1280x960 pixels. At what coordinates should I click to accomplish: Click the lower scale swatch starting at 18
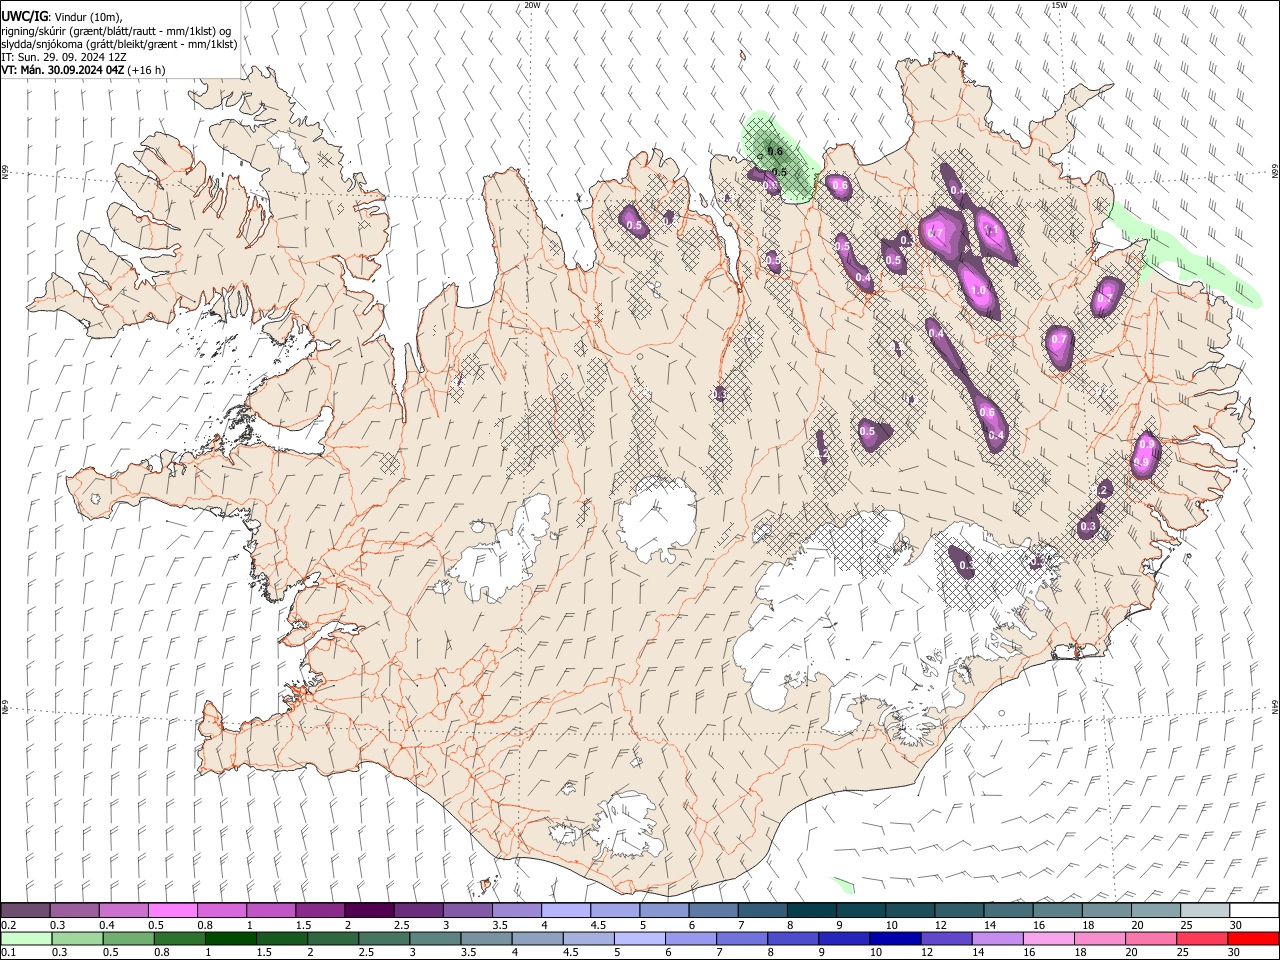pyautogui.click(x=1100, y=938)
